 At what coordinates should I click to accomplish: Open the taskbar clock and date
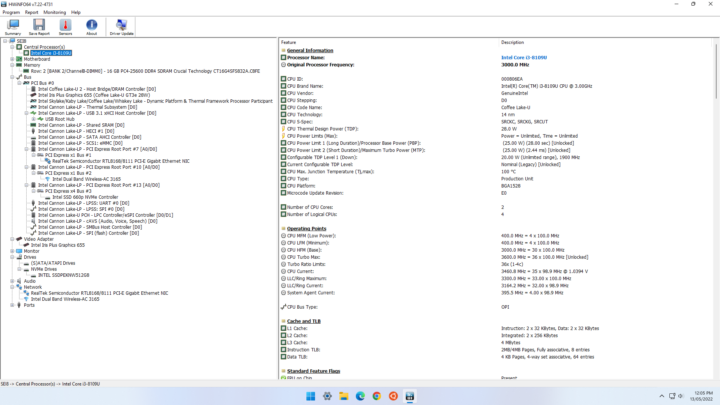point(703,396)
